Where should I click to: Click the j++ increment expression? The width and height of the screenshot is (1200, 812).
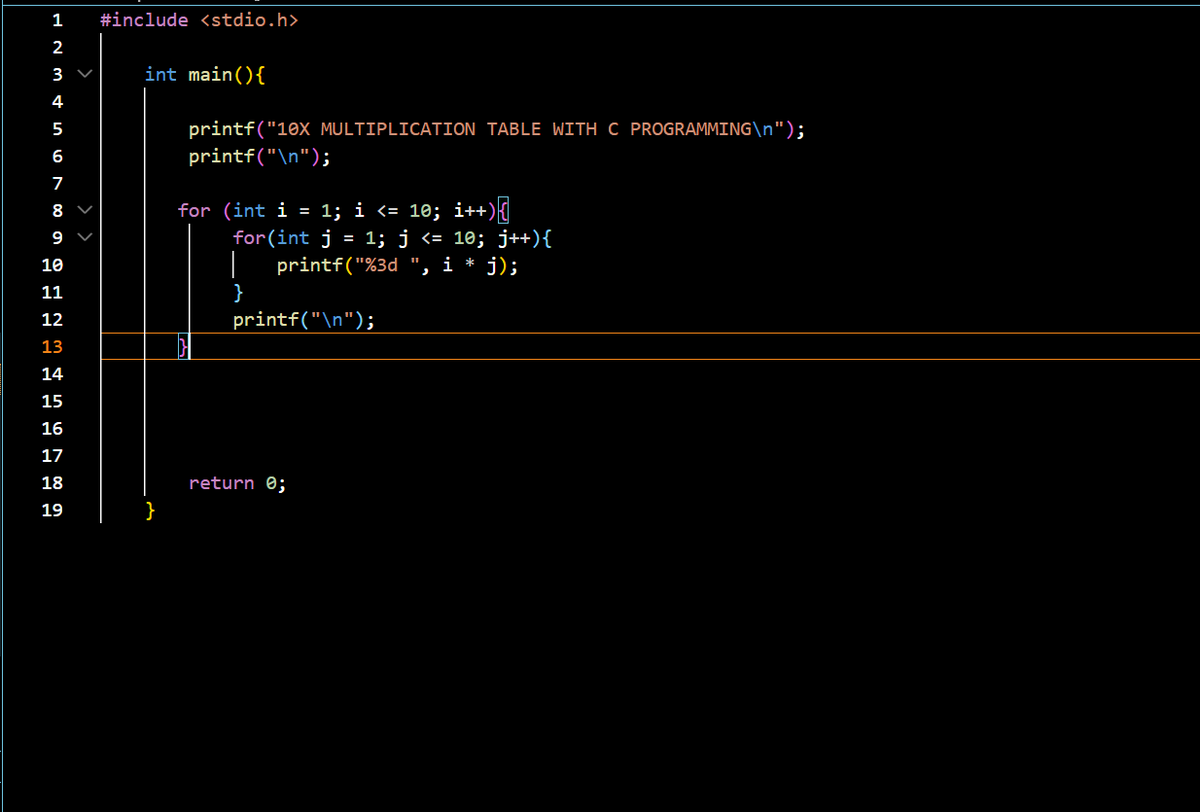click(x=513, y=238)
